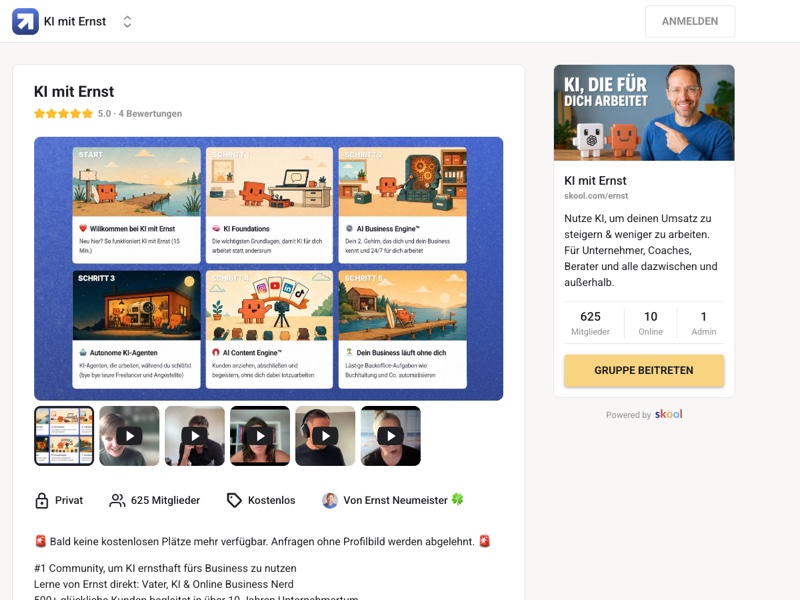Open the skool.com/ernst link

[x=596, y=195]
